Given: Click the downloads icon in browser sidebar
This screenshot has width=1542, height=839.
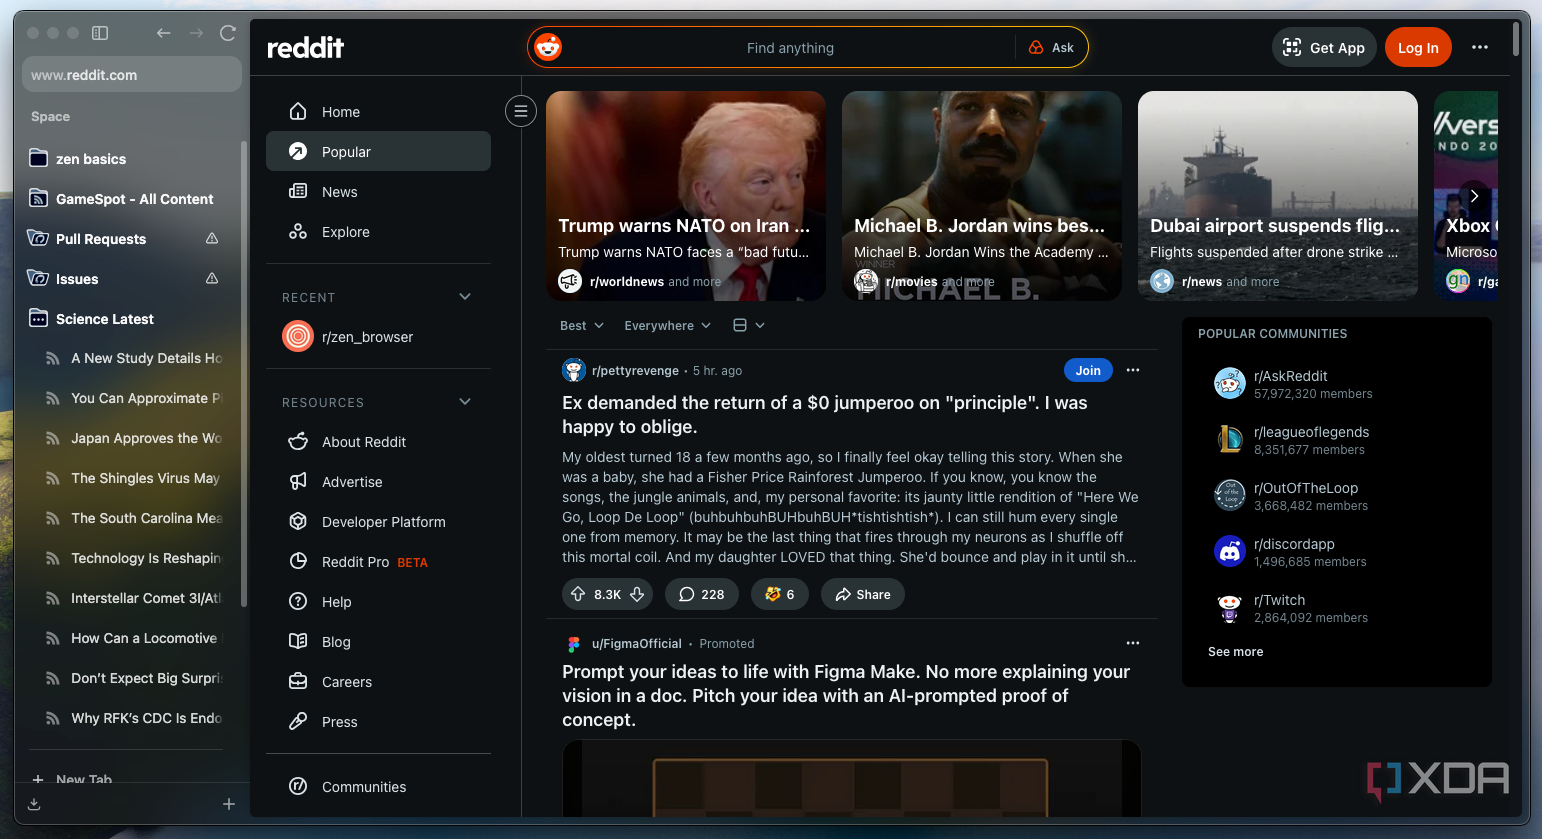Looking at the screenshot, I should pos(34,804).
